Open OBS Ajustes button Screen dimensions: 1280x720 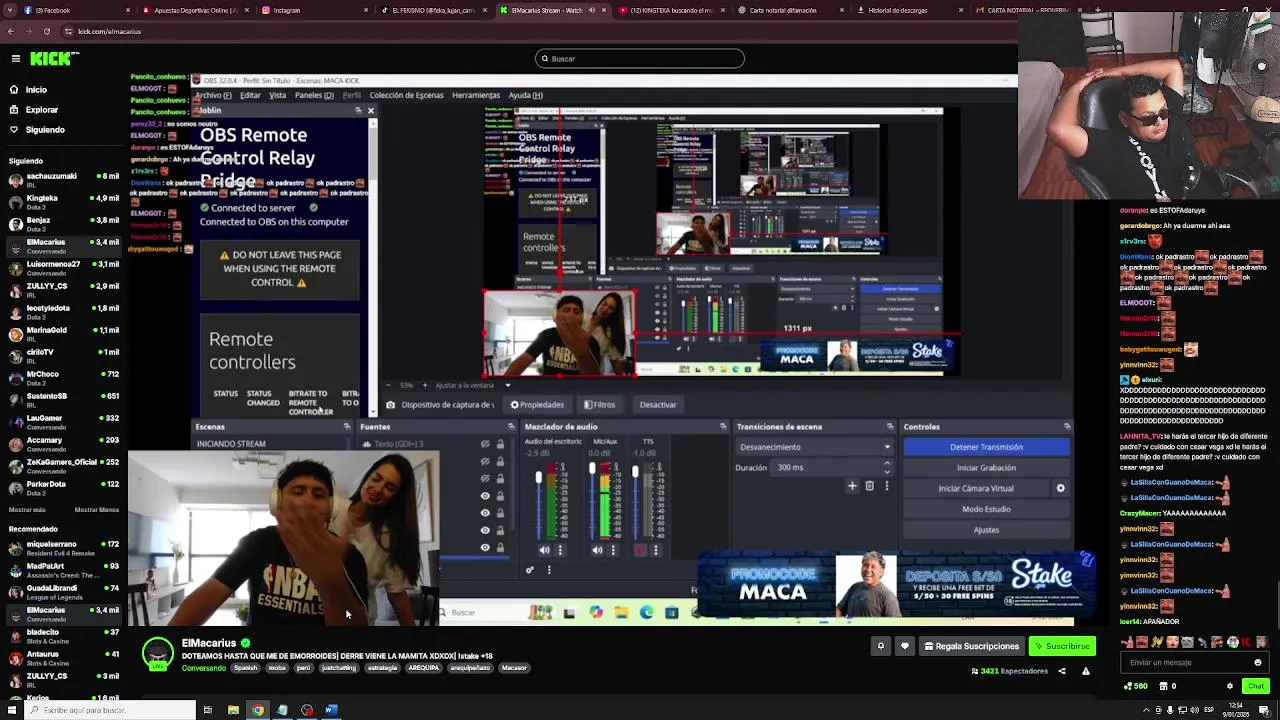pyautogui.click(x=986, y=530)
